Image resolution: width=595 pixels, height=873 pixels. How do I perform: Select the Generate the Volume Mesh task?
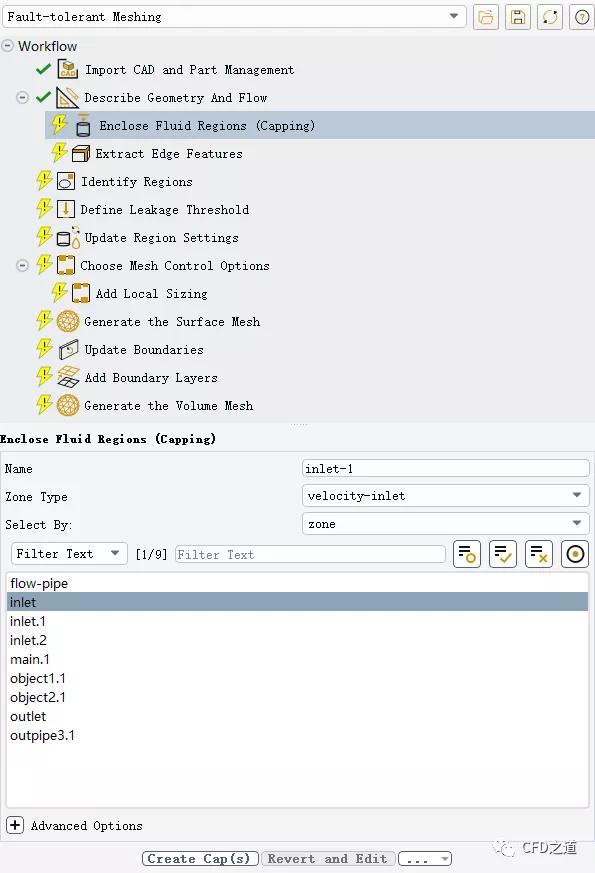click(169, 405)
